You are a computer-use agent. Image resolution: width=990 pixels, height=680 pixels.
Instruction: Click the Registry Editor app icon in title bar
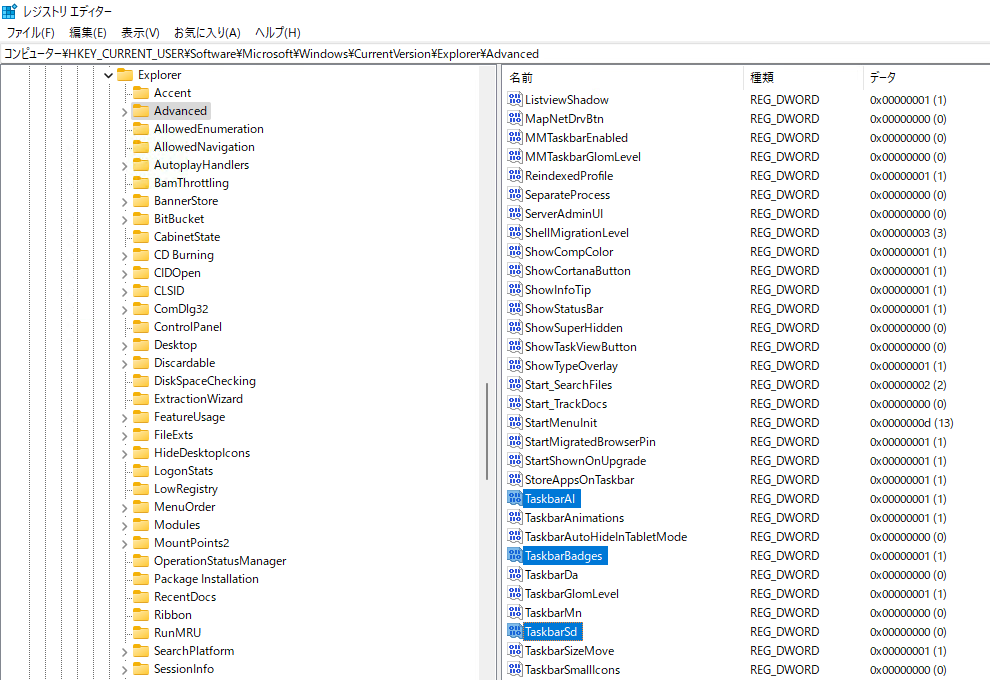click(x=9, y=11)
